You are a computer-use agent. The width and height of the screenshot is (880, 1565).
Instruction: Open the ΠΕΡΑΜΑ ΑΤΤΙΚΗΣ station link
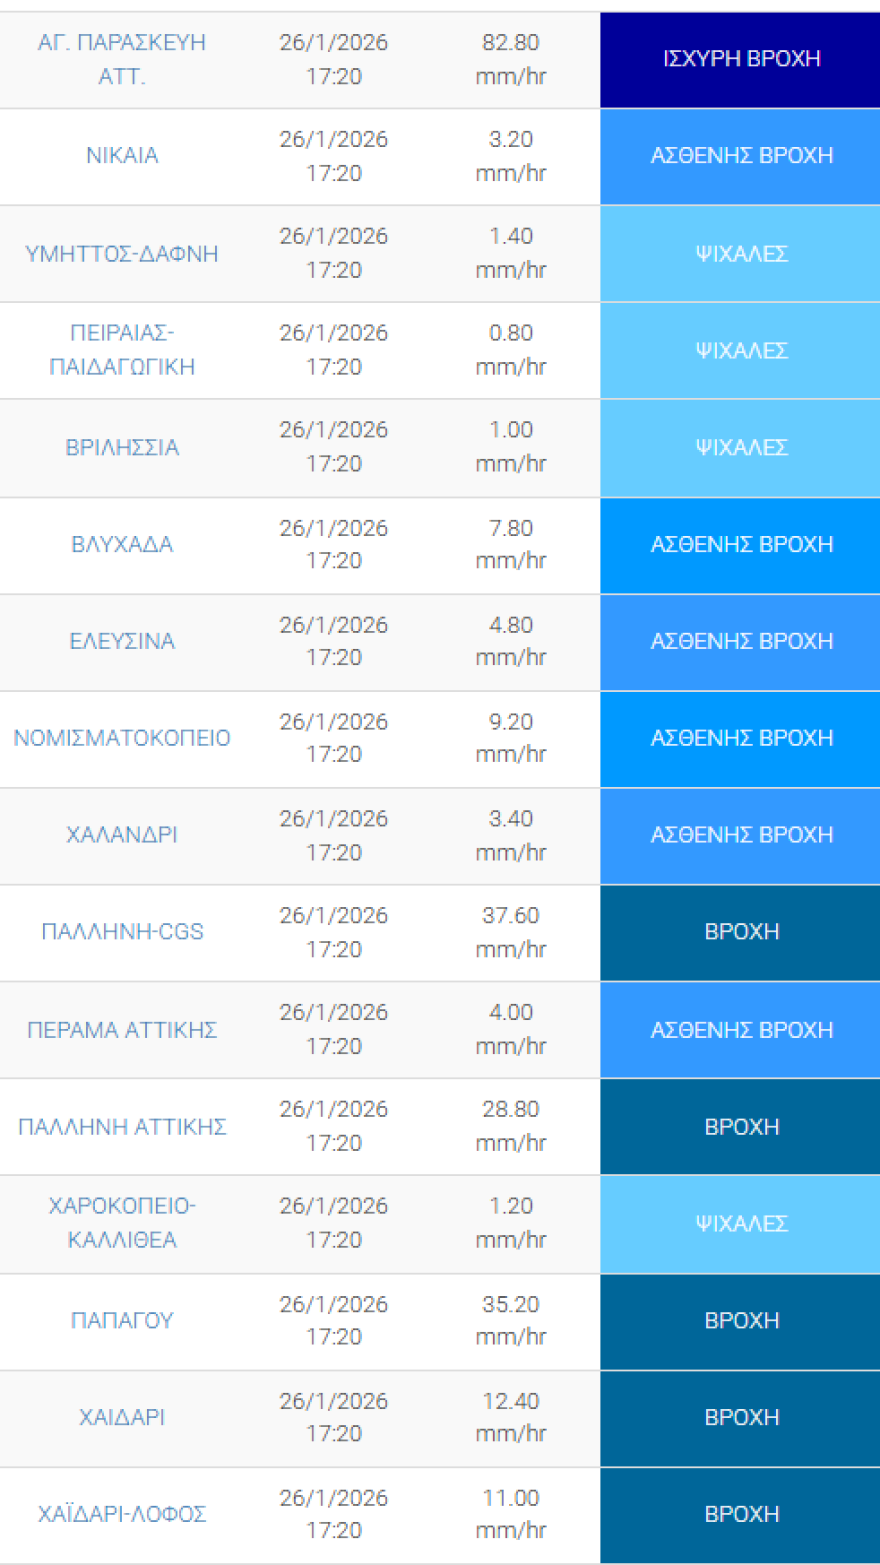click(x=122, y=1030)
